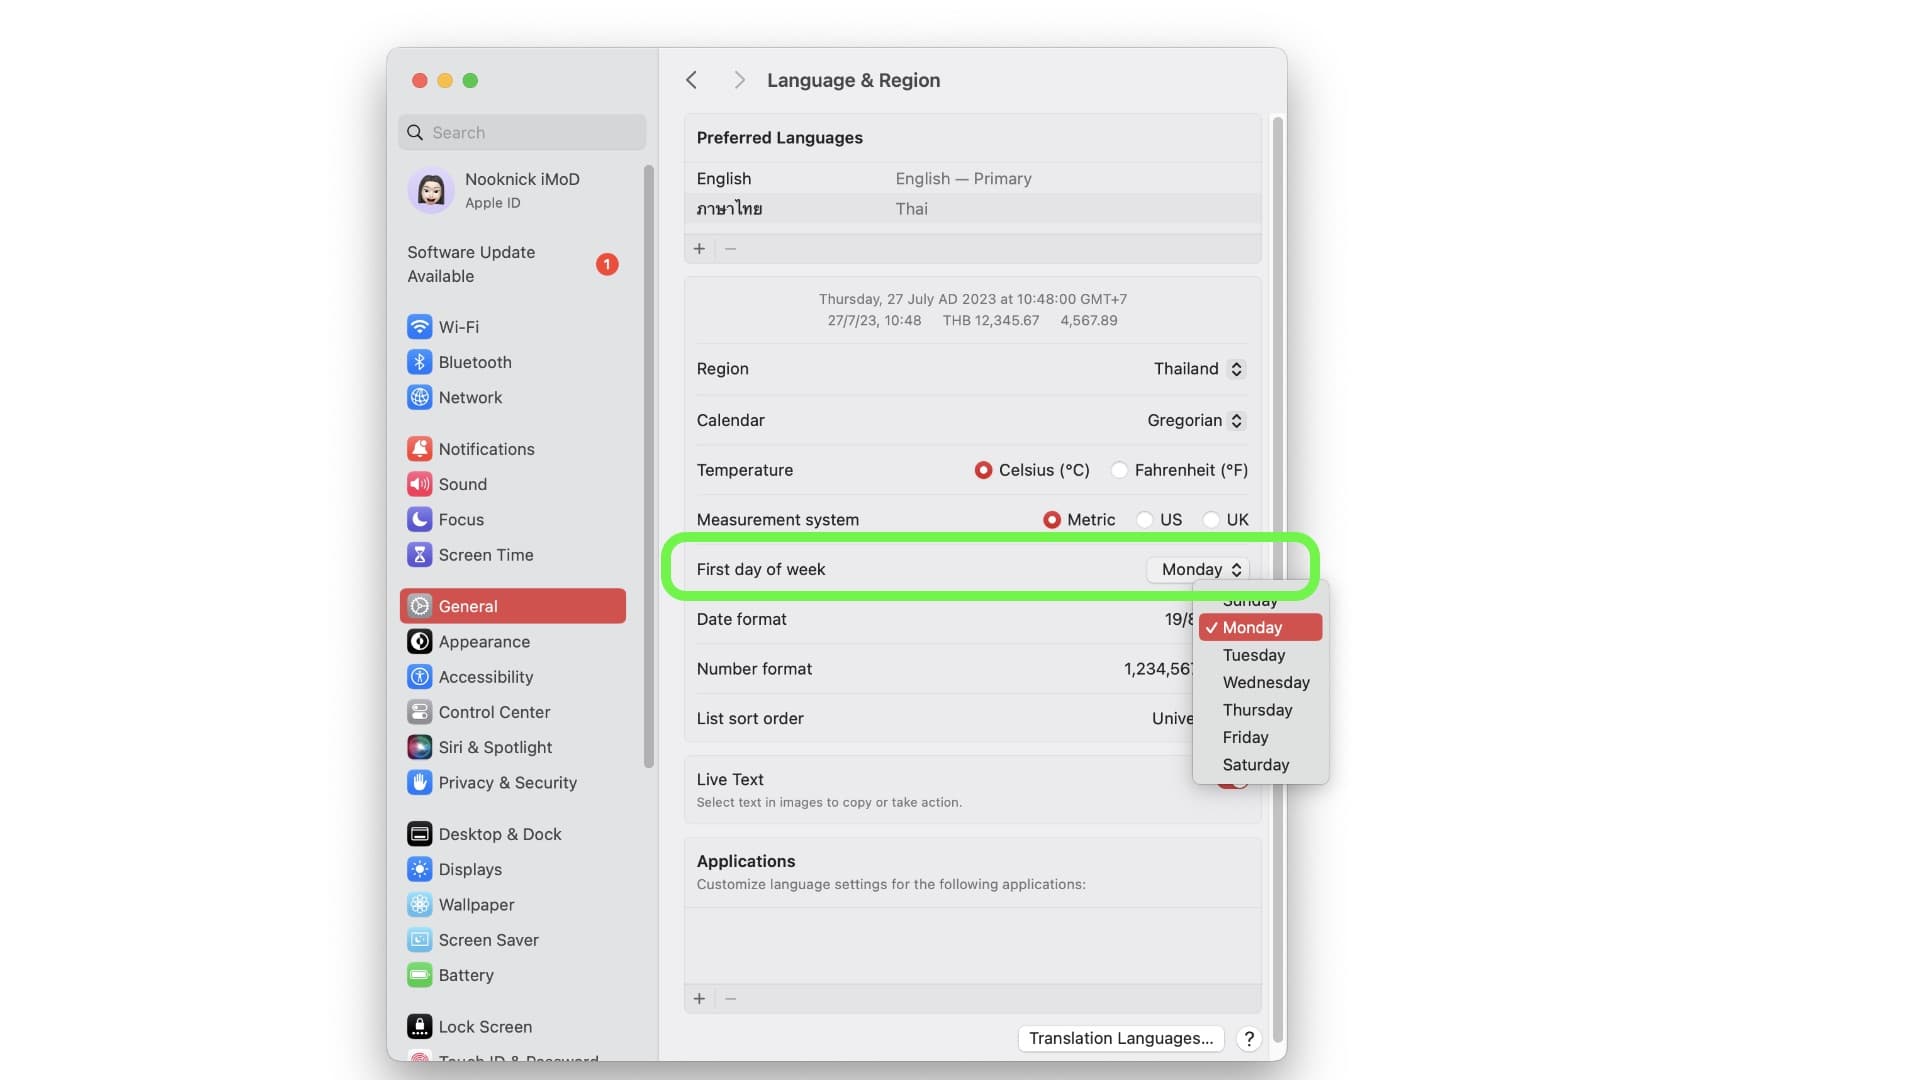Open Notifications bell icon in sidebar
The height and width of the screenshot is (1080, 1920).
tap(419, 449)
